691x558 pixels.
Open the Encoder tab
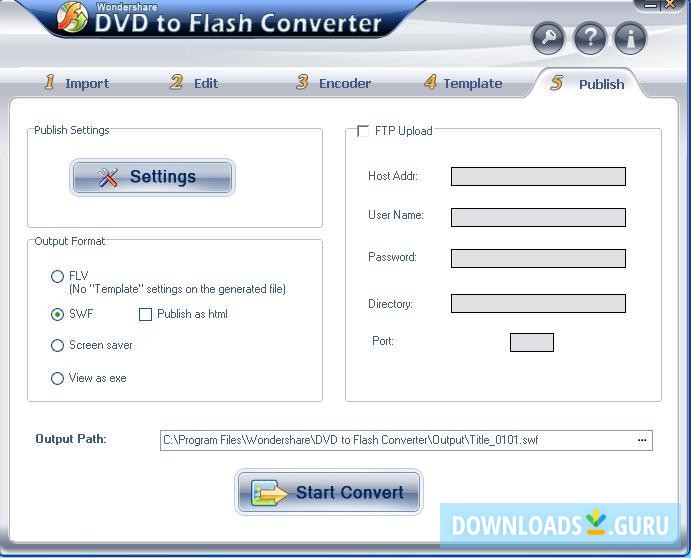click(333, 83)
